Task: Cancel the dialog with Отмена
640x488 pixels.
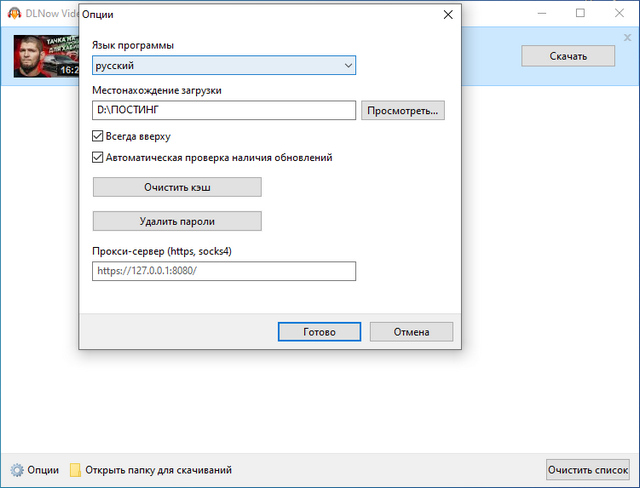Action: (x=411, y=332)
